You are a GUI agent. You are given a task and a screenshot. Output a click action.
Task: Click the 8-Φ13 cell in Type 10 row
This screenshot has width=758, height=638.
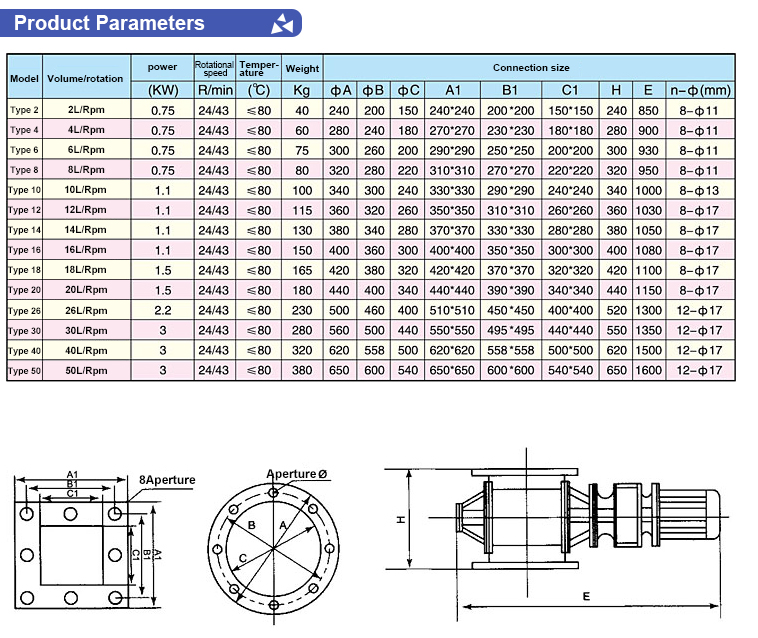(x=699, y=190)
